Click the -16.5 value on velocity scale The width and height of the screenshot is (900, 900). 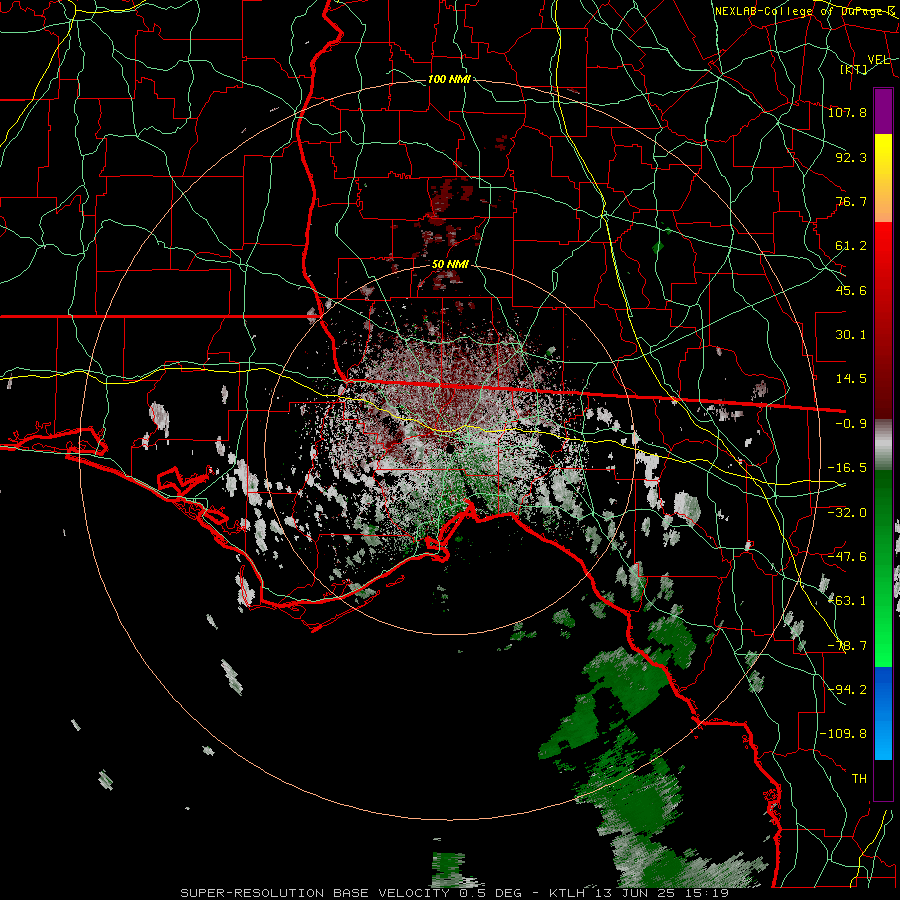coord(847,468)
